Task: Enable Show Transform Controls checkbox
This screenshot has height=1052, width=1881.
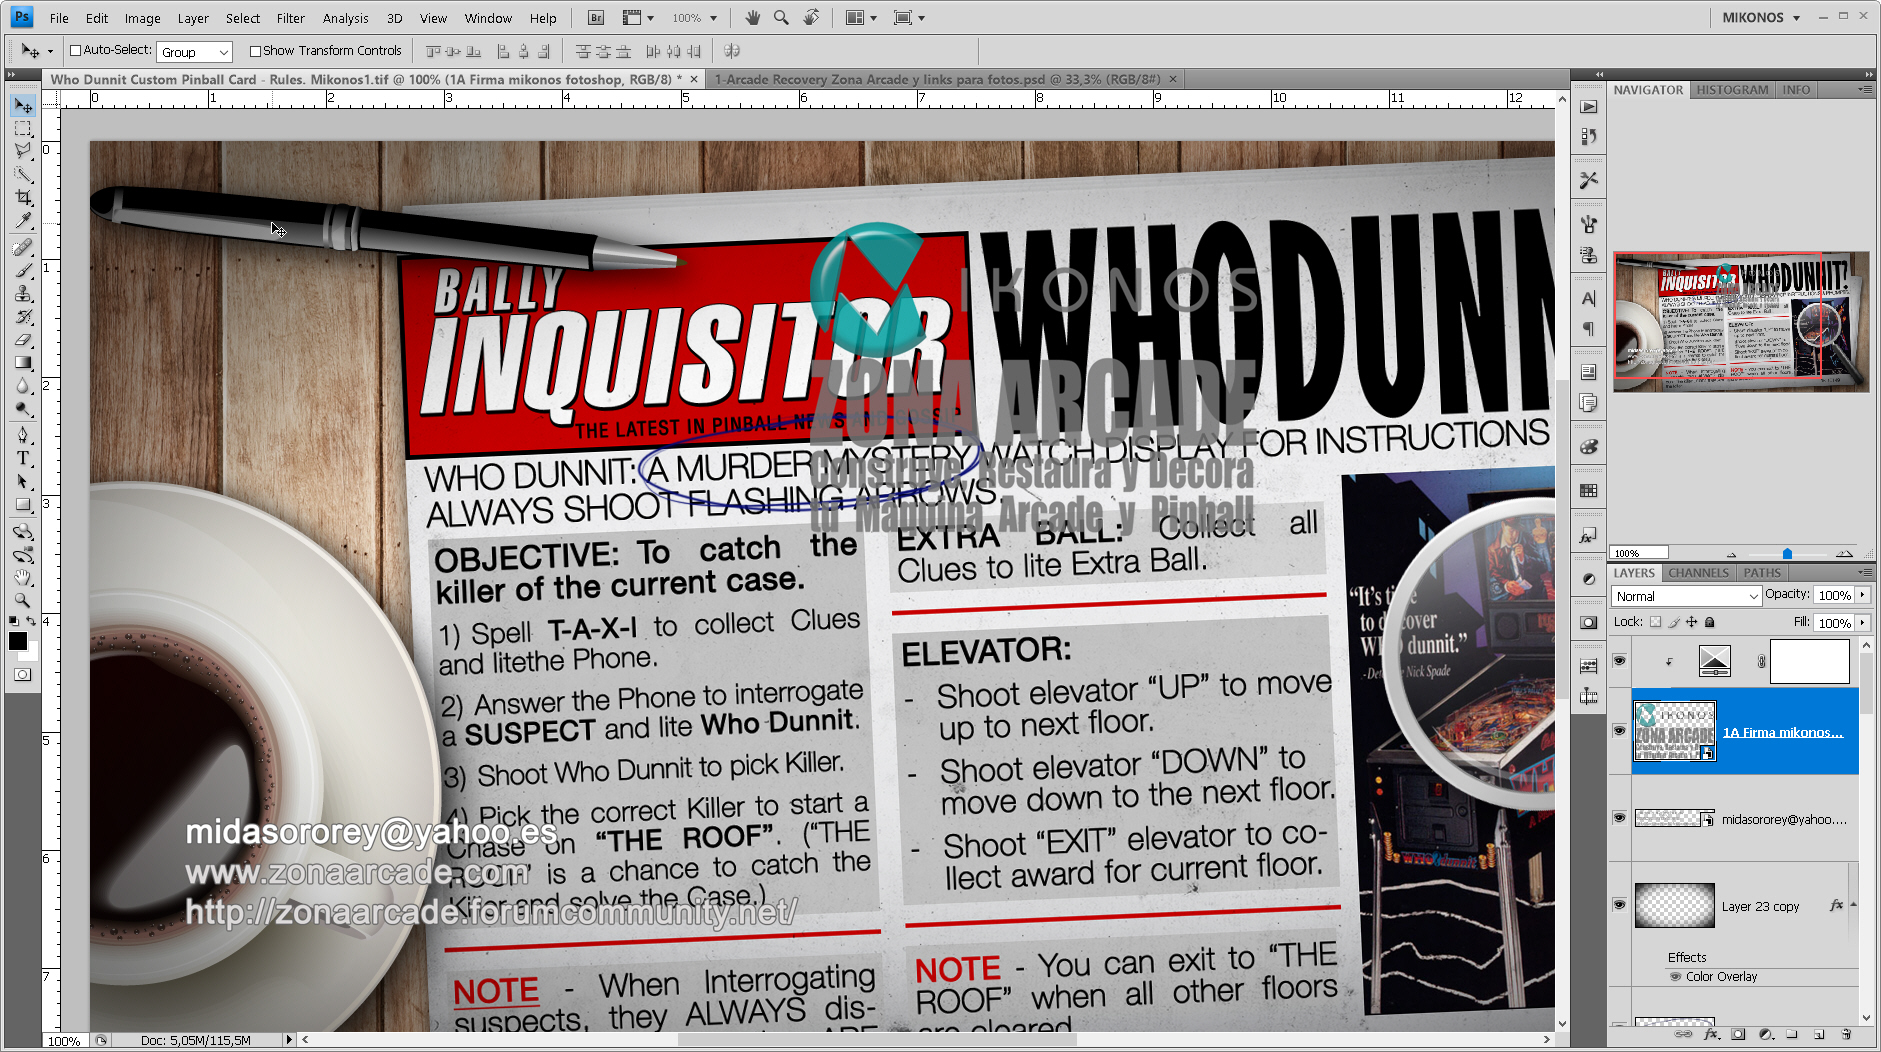Action: point(255,51)
